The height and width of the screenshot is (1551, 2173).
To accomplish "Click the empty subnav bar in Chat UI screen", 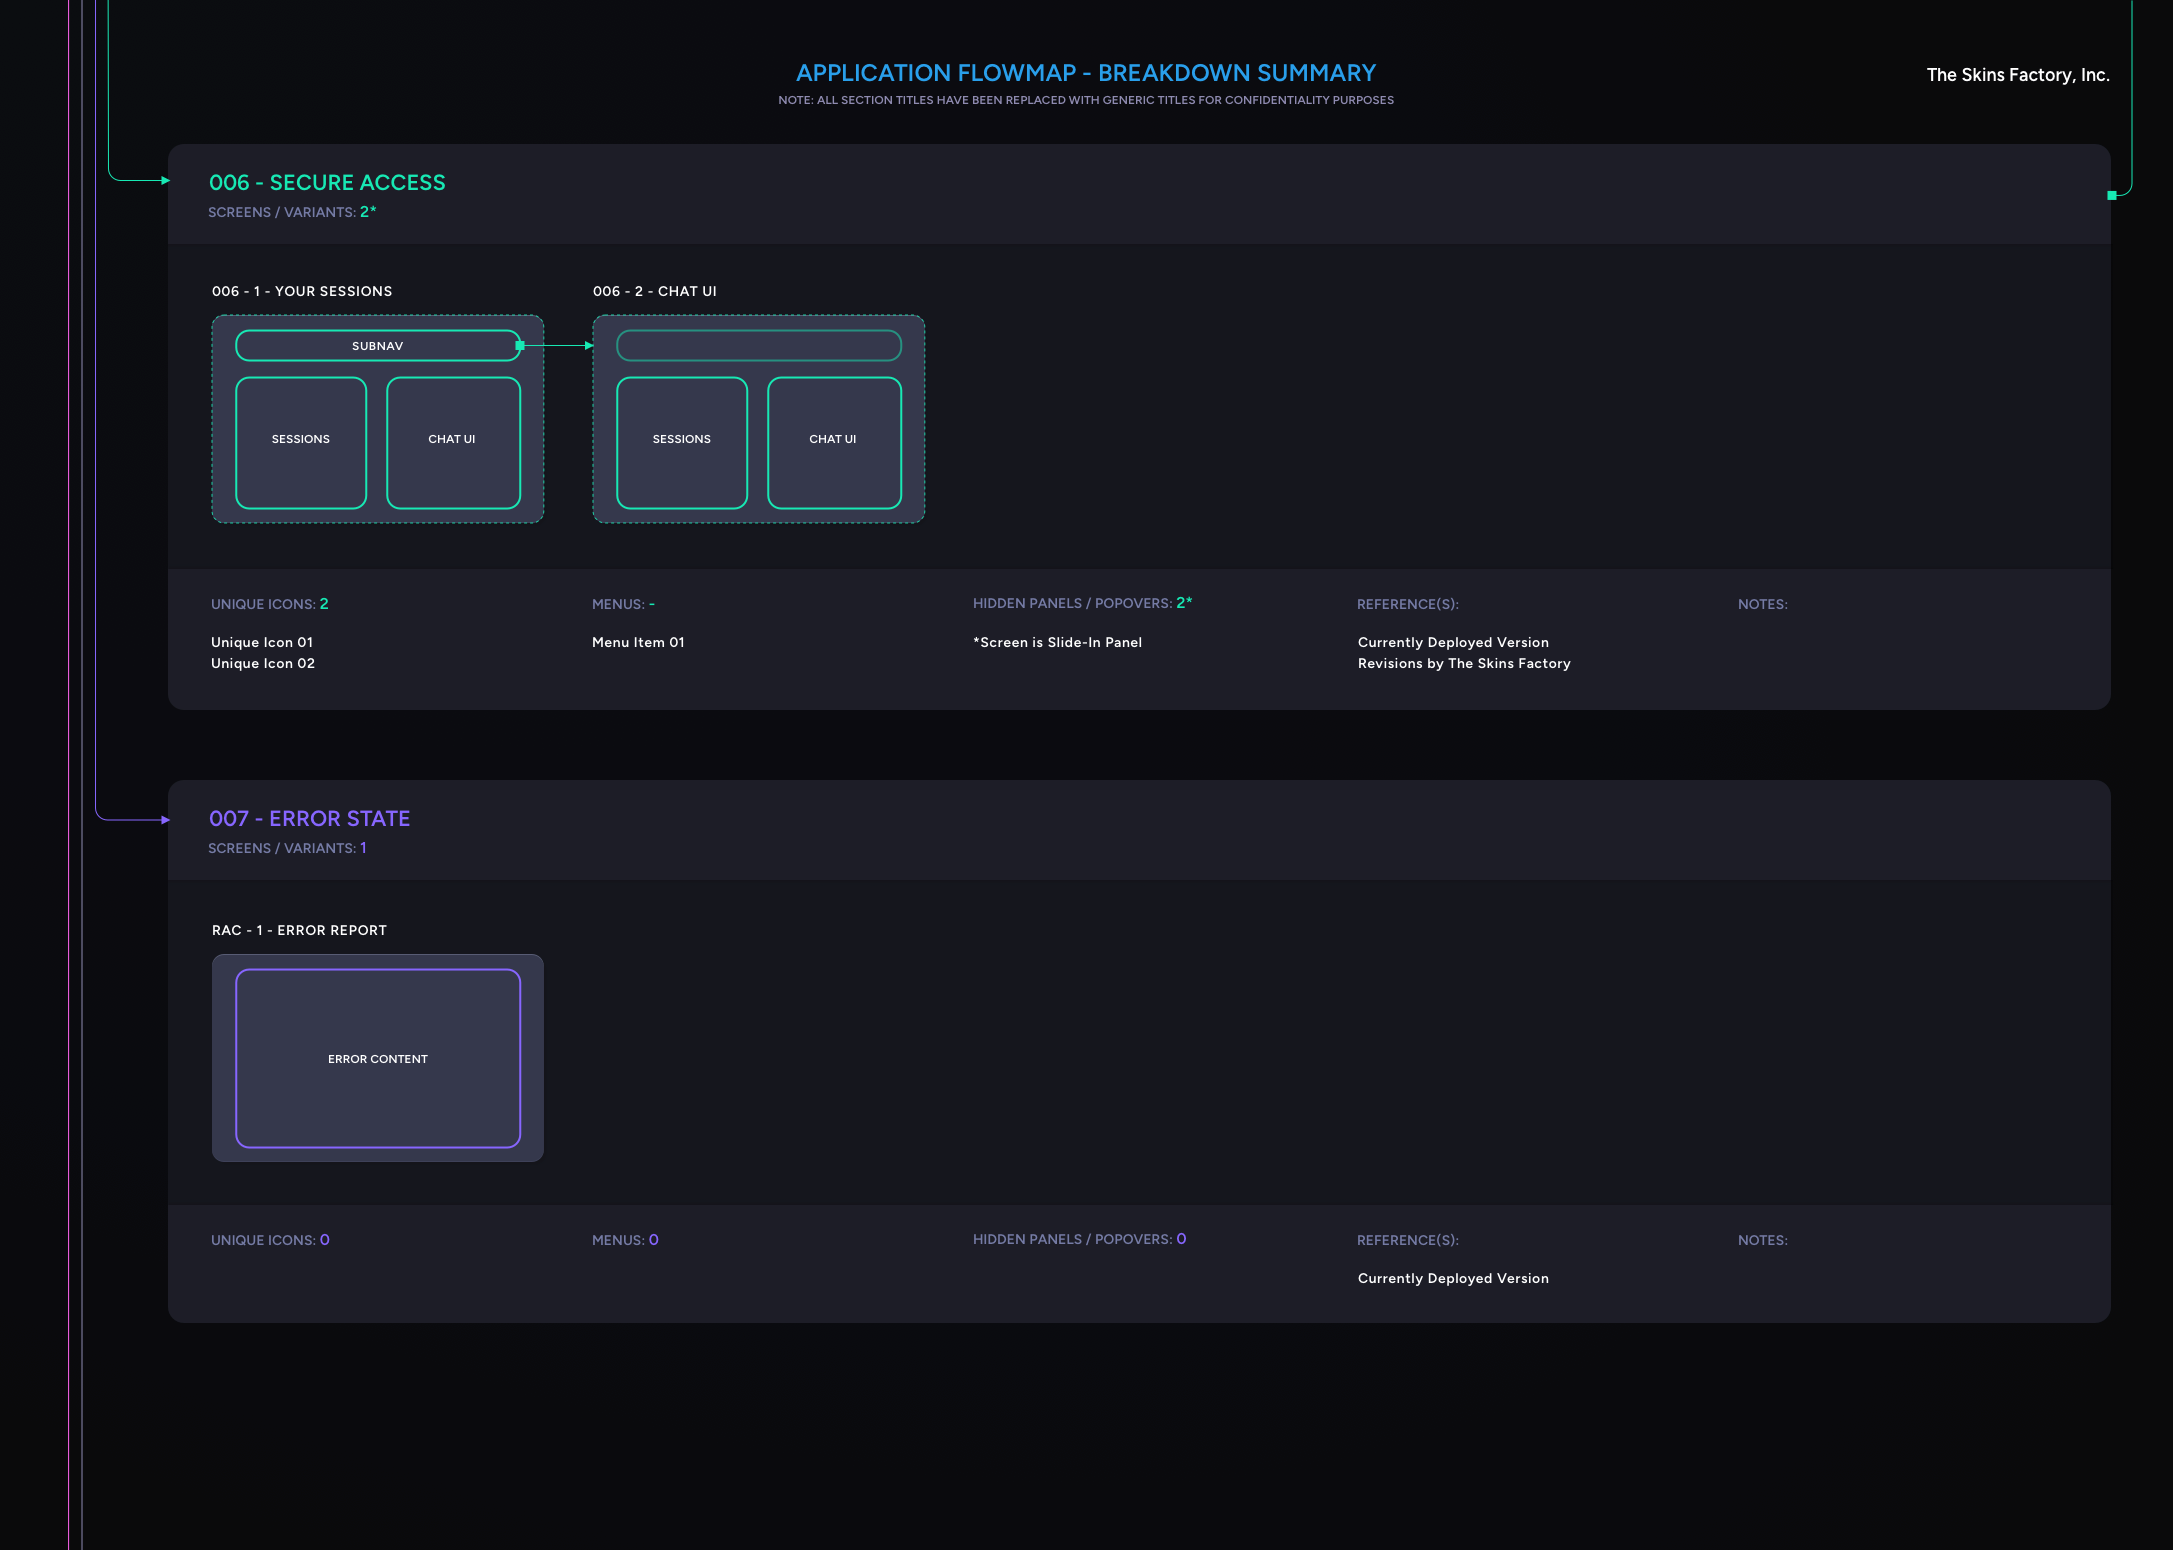I will point(758,346).
